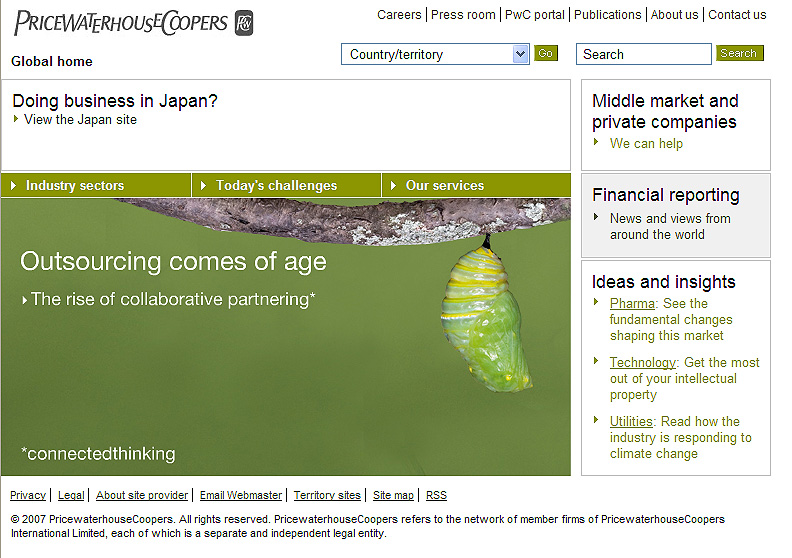Open the Legal footer link
The height and width of the screenshot is (558, 792).
[71, 495]
